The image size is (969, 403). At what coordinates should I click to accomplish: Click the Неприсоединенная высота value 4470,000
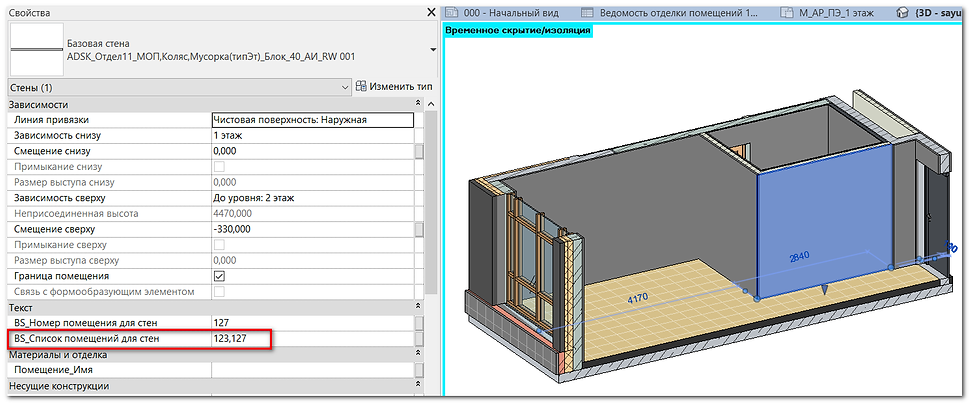click(312, 214)
